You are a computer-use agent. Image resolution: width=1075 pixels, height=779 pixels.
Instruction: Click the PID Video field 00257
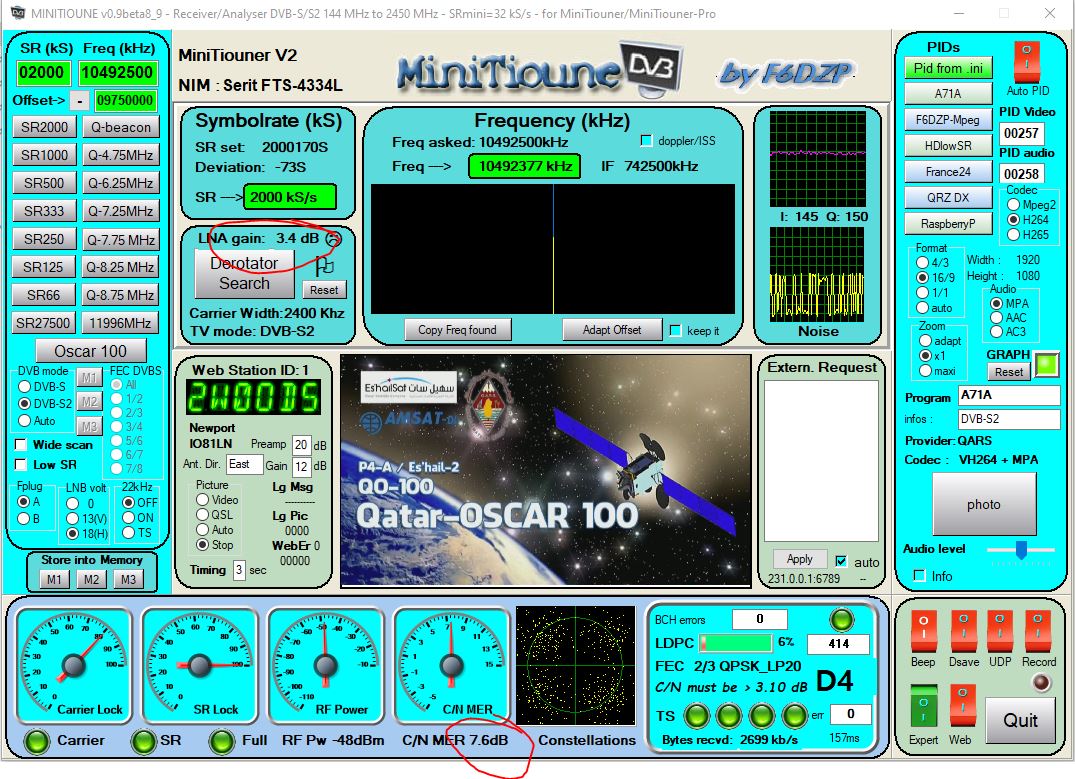click(1022, 133)
